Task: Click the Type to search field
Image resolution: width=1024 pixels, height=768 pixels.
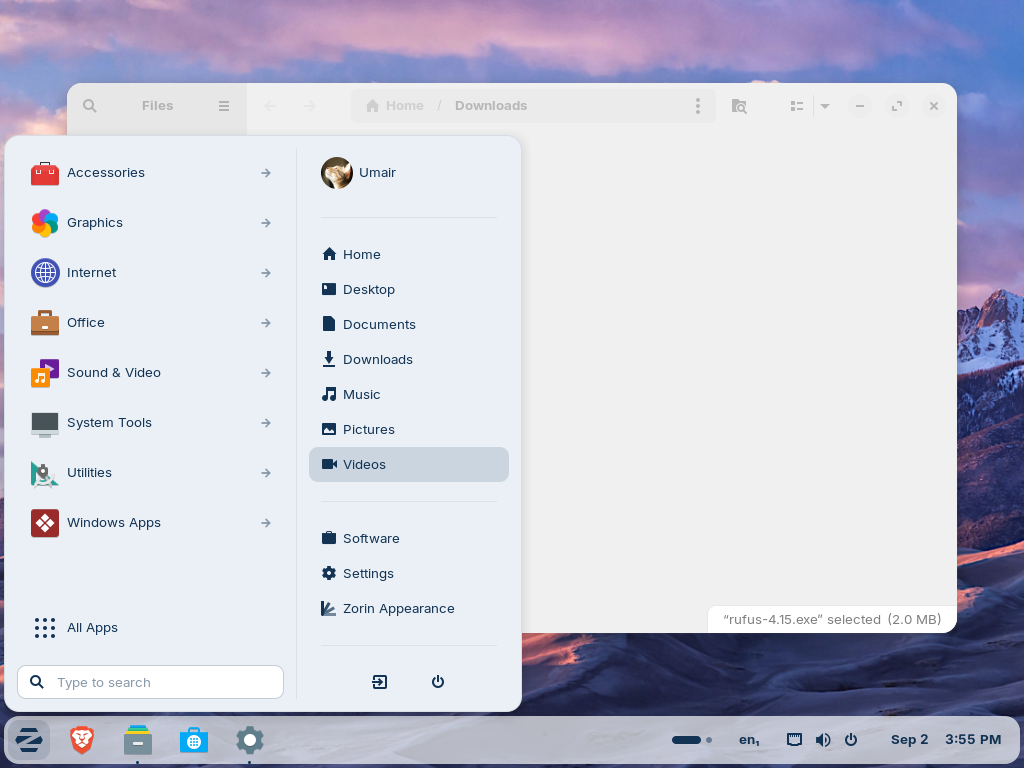Action: click(151, 682)
